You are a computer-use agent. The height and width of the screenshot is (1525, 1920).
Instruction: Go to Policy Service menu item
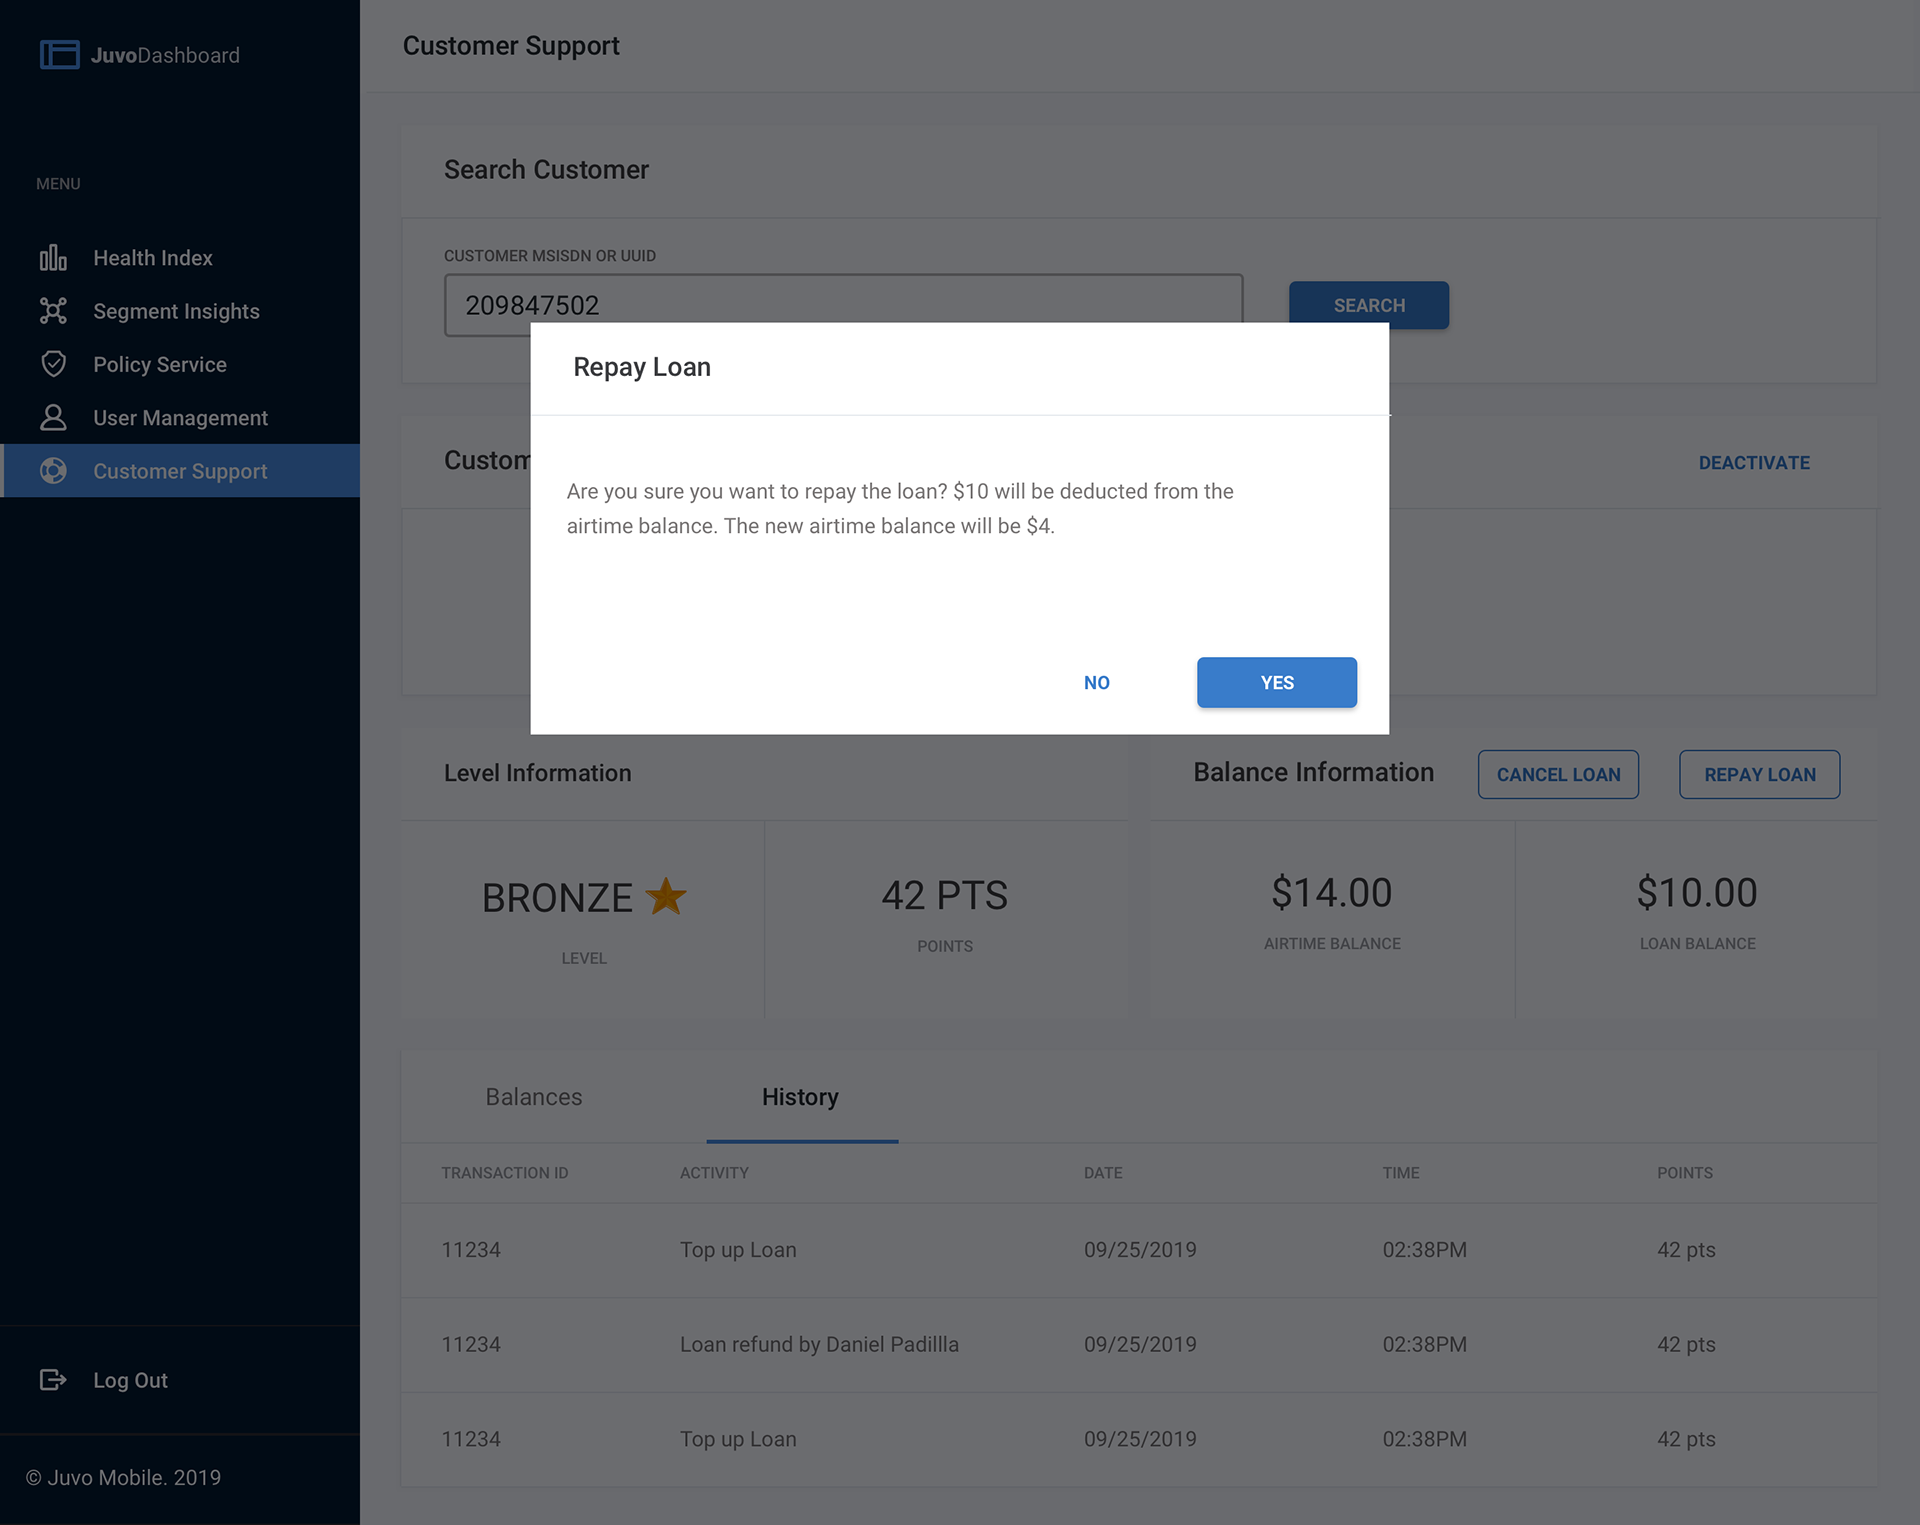180,364
